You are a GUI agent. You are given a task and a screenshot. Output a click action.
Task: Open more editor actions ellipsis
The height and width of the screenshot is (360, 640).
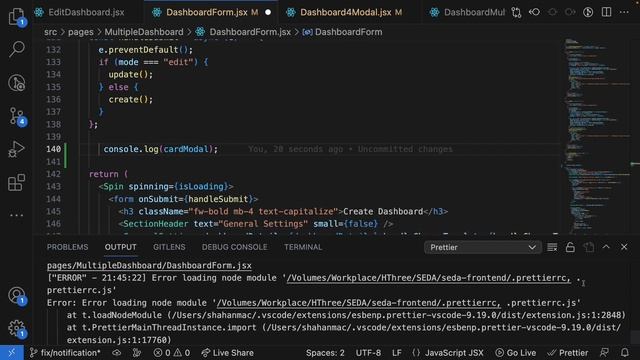[x=624, y=12]
